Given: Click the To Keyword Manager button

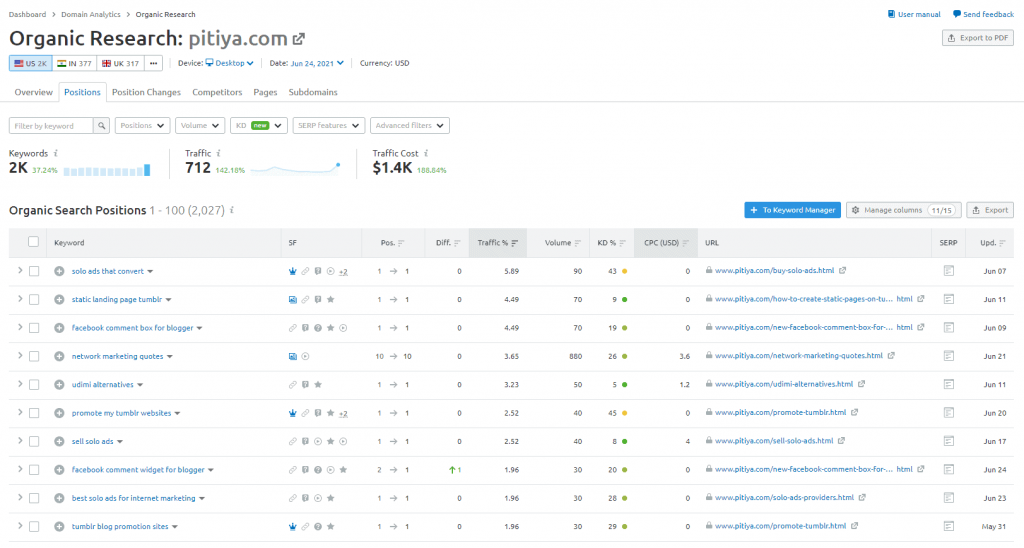Looking at the screenshot, I should (x=792, y=210).
